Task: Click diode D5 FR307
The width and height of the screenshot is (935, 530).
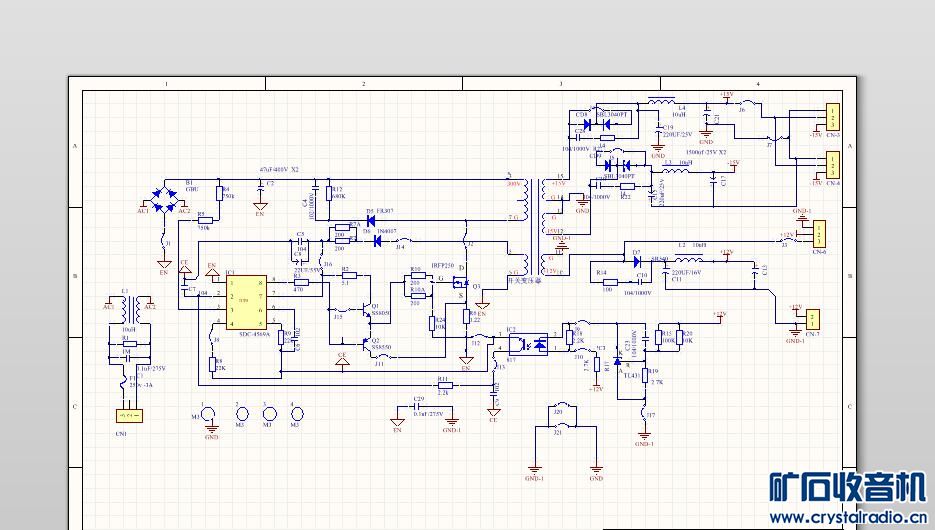Action: click(x=371, y=221)
